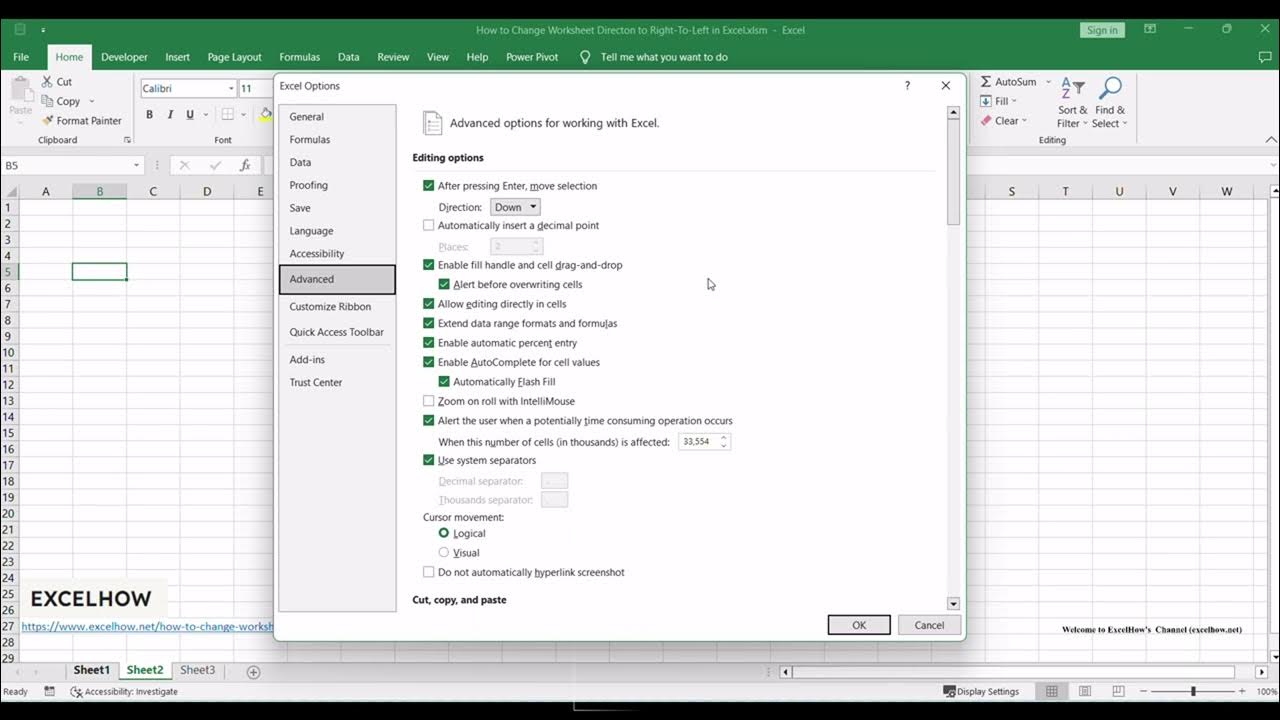Select the Visual cursor movement radio
Screen dimensions: 1280x720
coord(444,553)
